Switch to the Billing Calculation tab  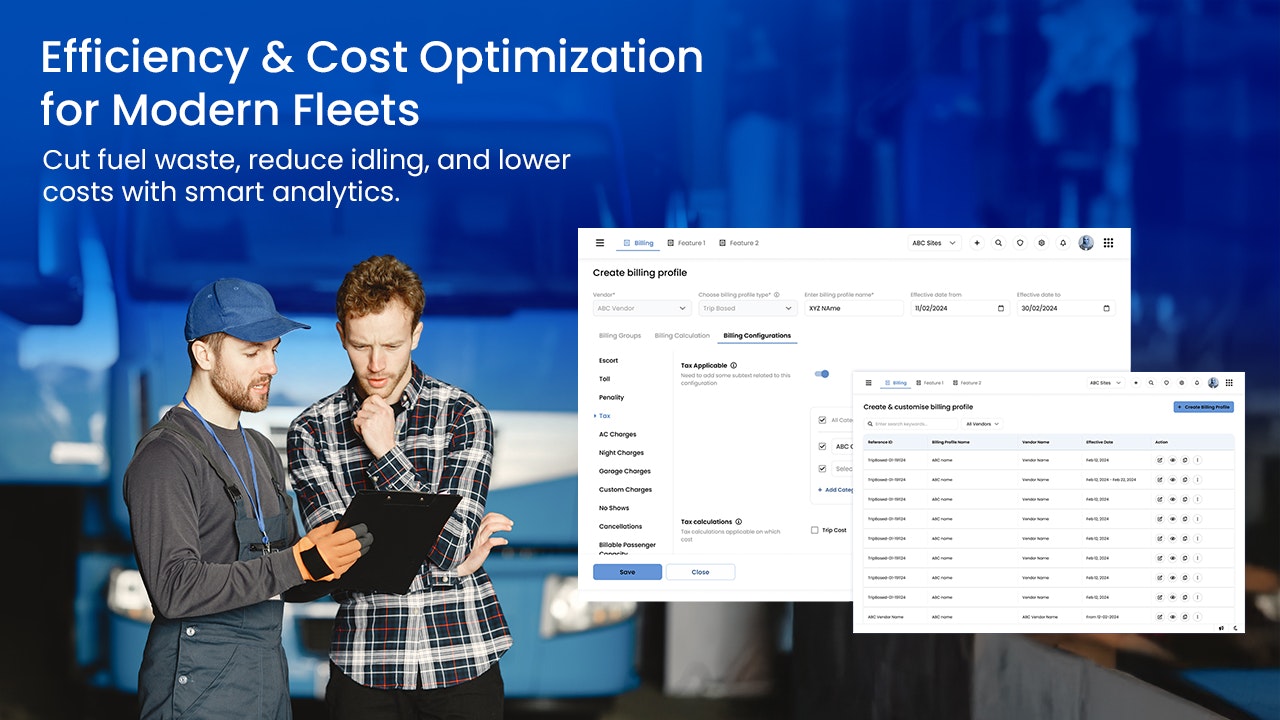[682, 336]
